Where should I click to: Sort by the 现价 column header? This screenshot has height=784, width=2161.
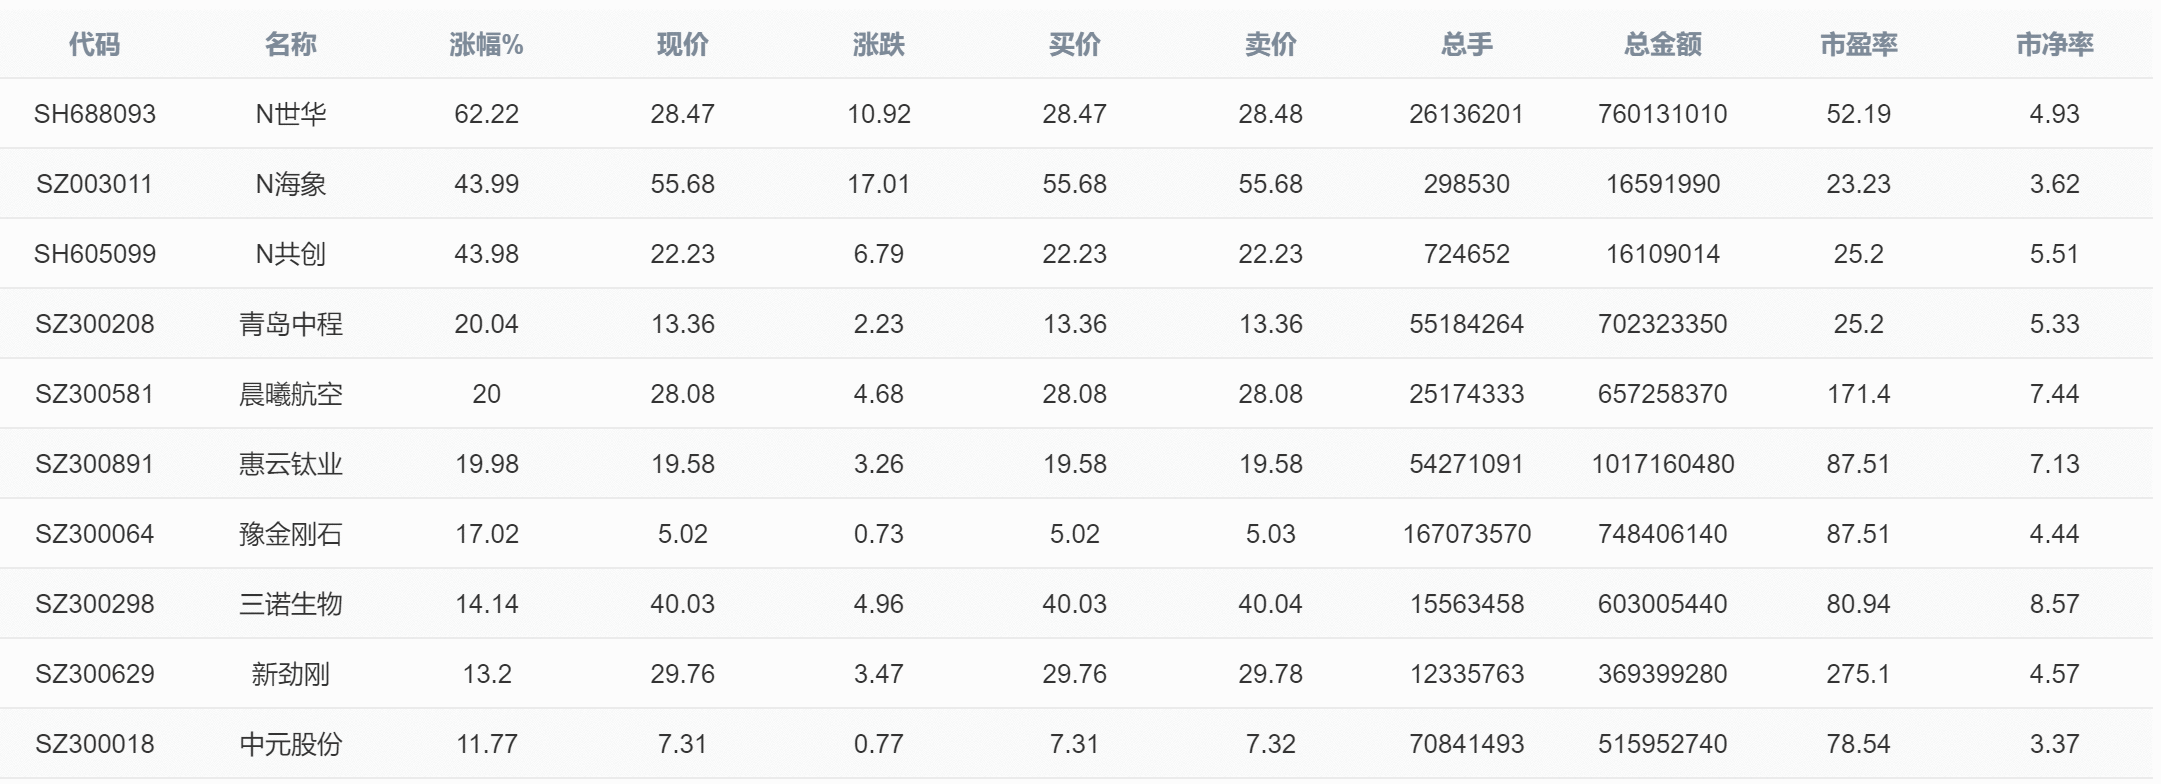pos(682,45)
